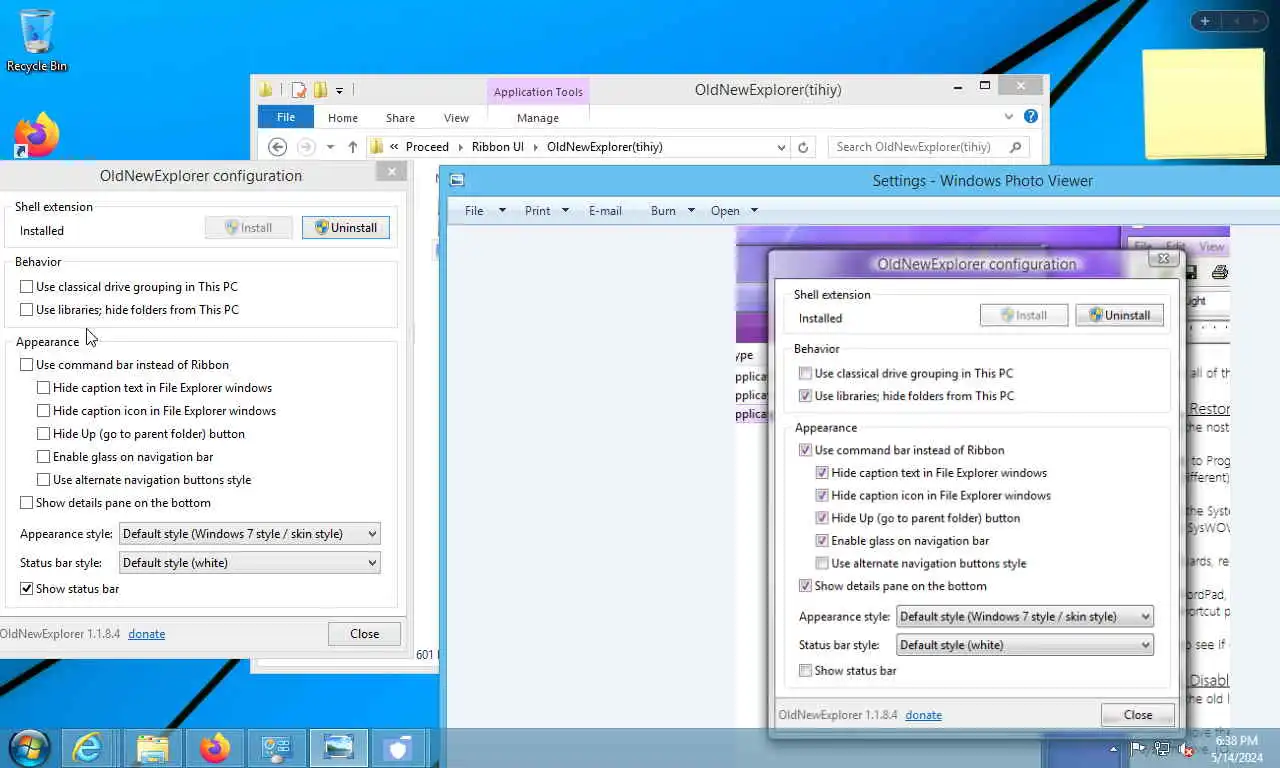
Task: Open Explorer address bar history dropdown
Action: (781, 147)
